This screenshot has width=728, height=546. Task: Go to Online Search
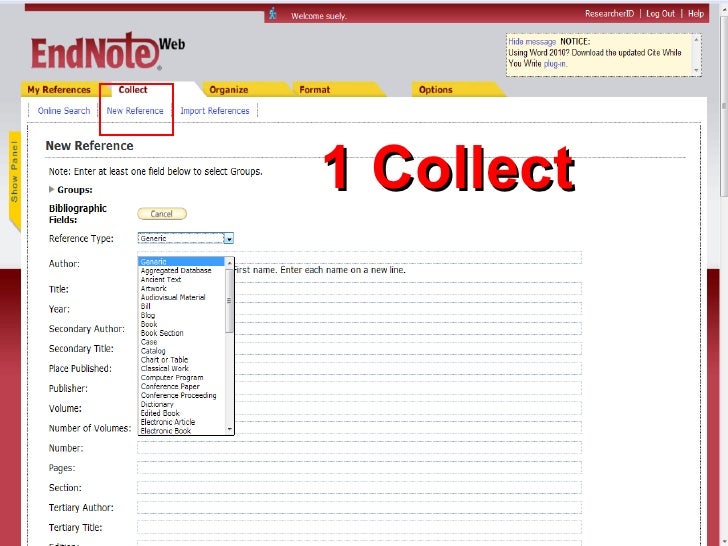(64, 110)
